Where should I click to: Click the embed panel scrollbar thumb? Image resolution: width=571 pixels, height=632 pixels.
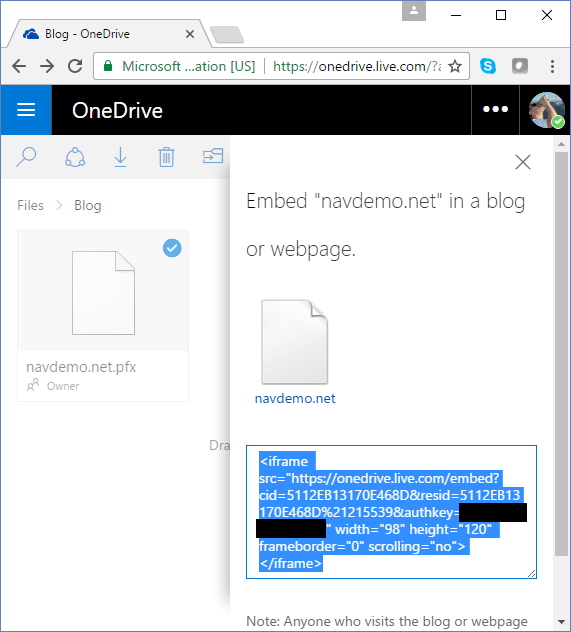pos(561,354)
